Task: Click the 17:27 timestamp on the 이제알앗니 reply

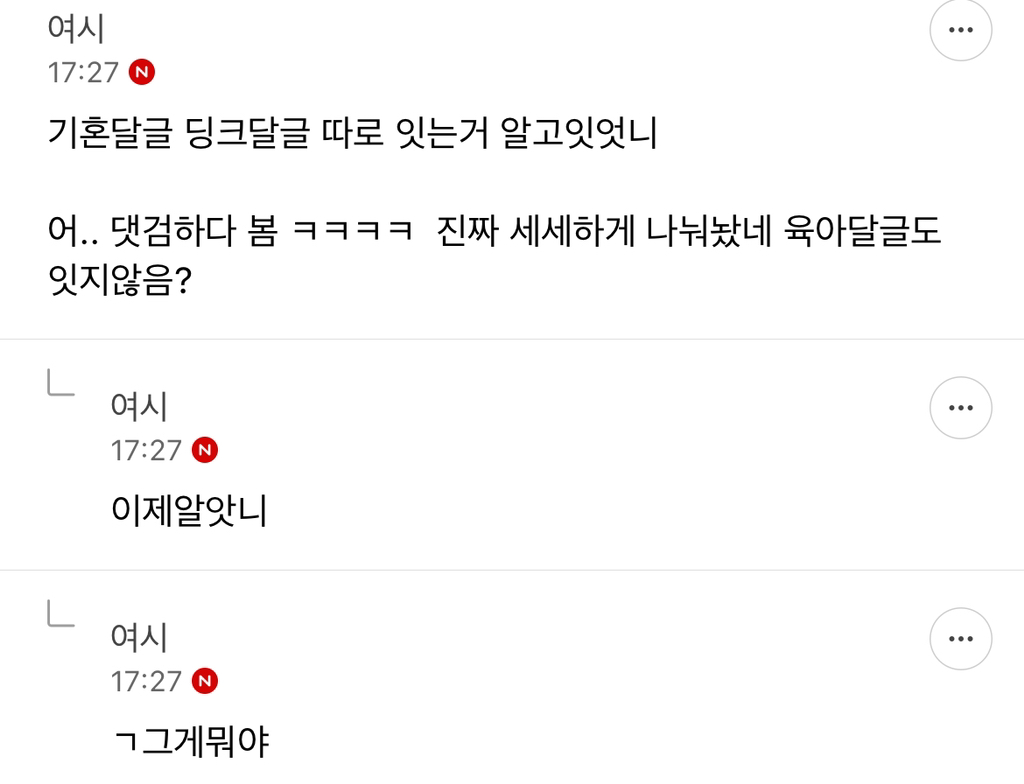Action: 146,450
